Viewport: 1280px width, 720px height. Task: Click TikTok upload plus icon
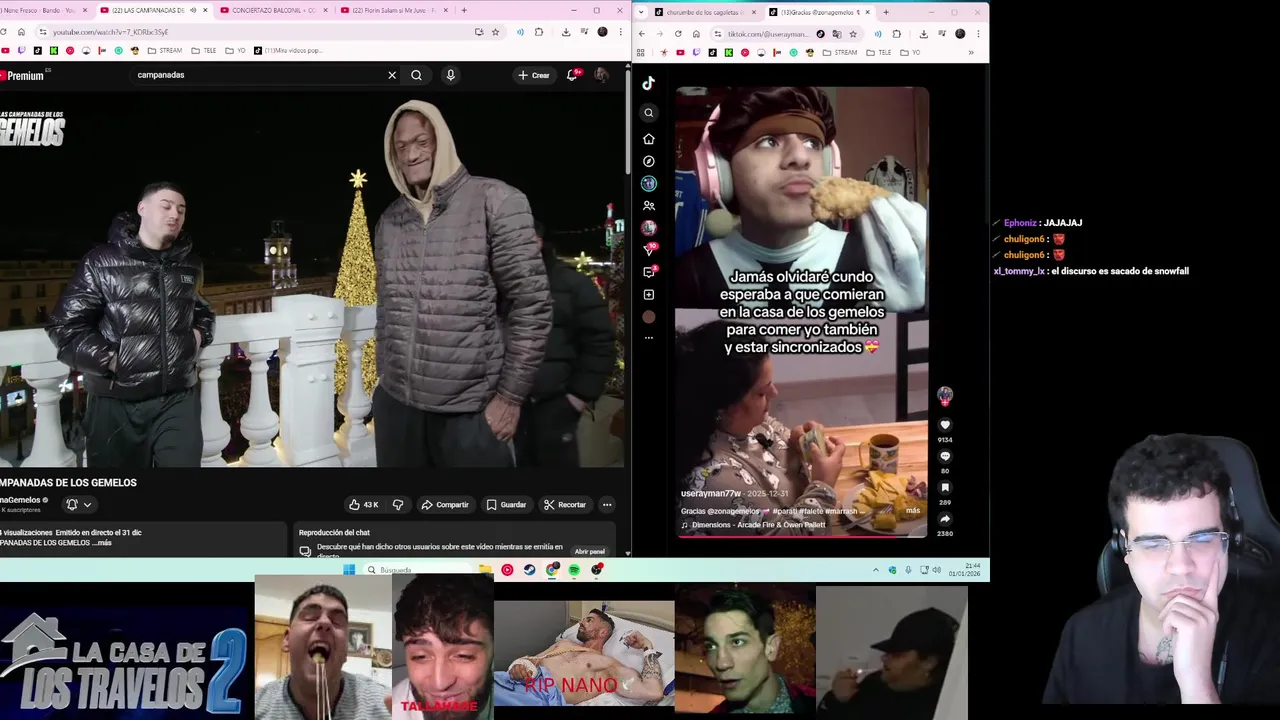pos(649,295)
